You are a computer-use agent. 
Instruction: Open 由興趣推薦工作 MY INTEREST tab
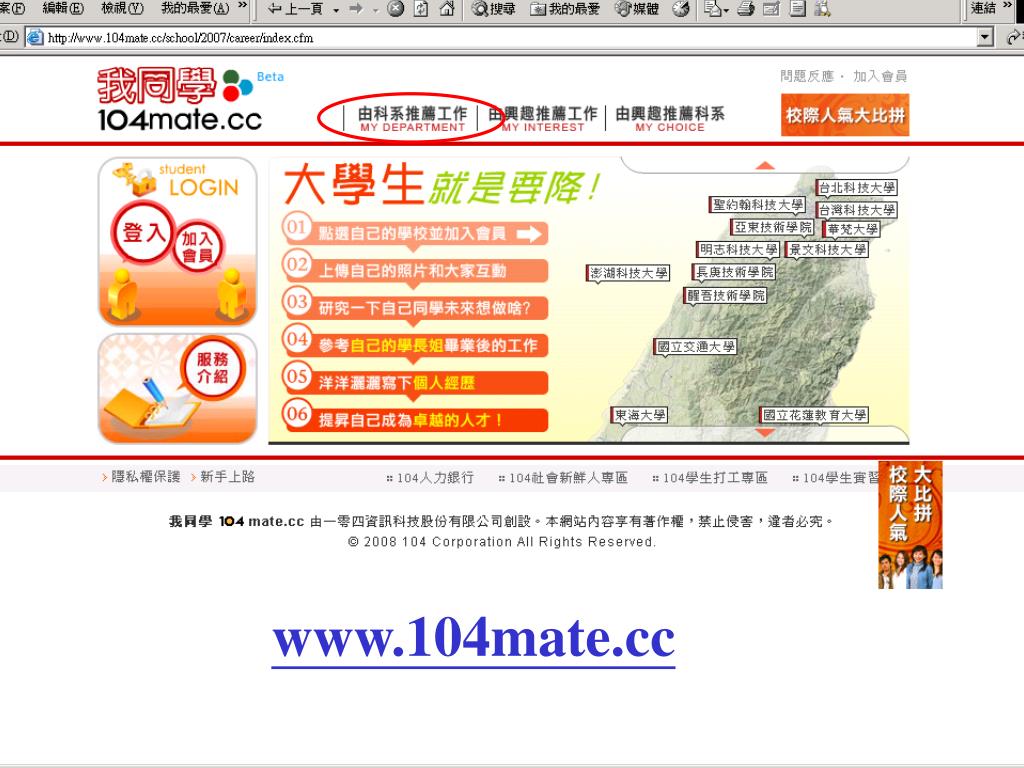click(543, 119)
